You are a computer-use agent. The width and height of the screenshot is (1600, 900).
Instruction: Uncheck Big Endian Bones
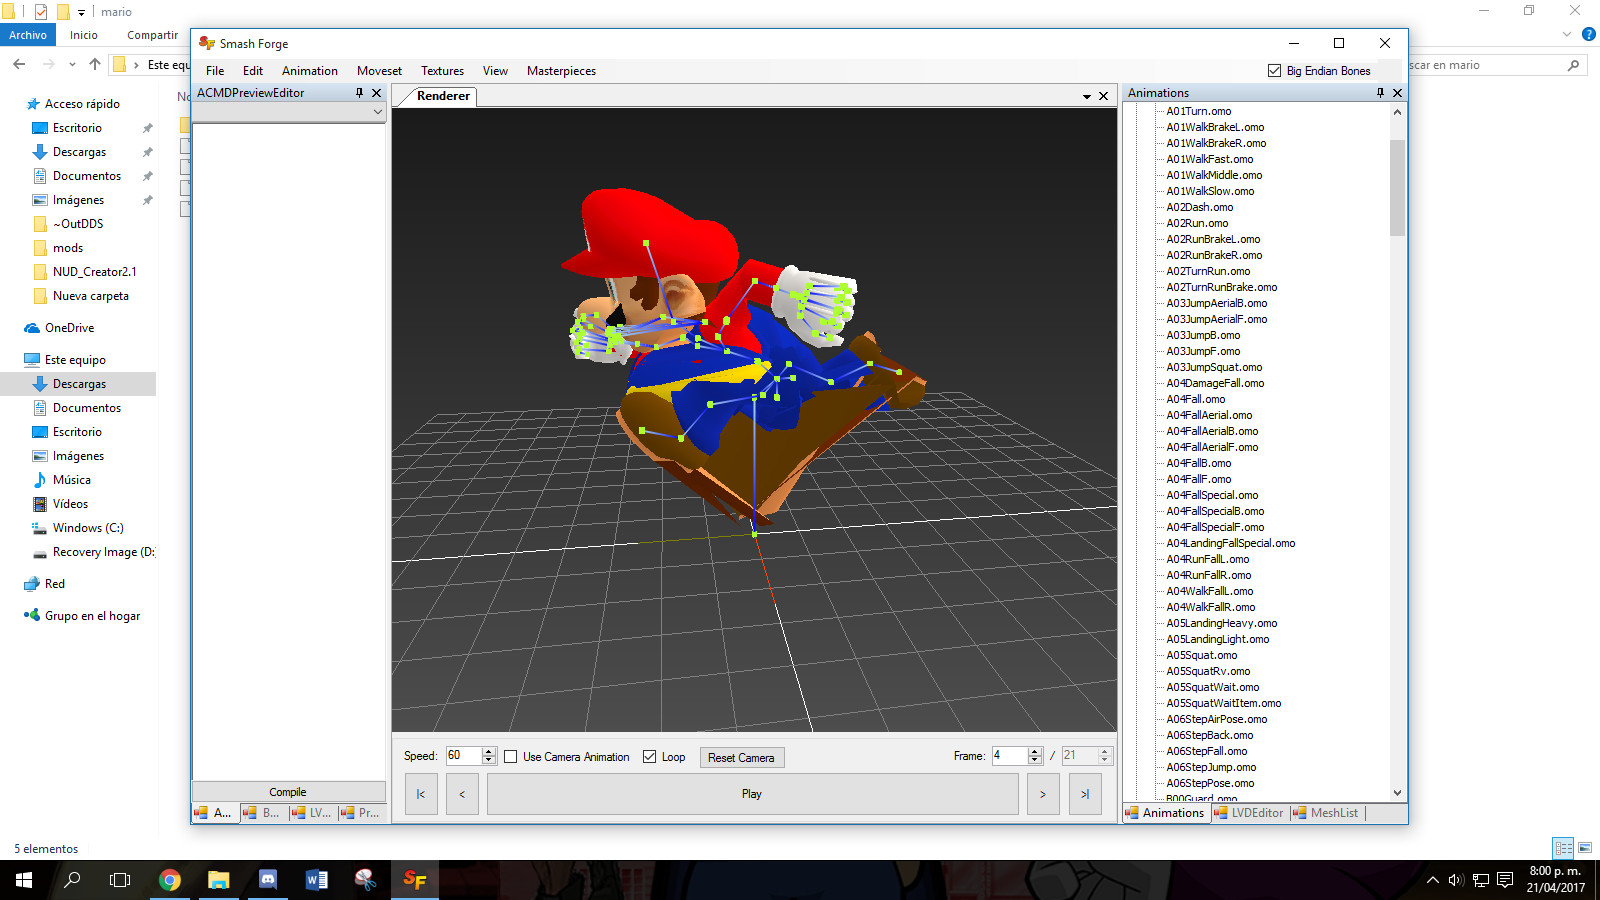click(1273, 70)
